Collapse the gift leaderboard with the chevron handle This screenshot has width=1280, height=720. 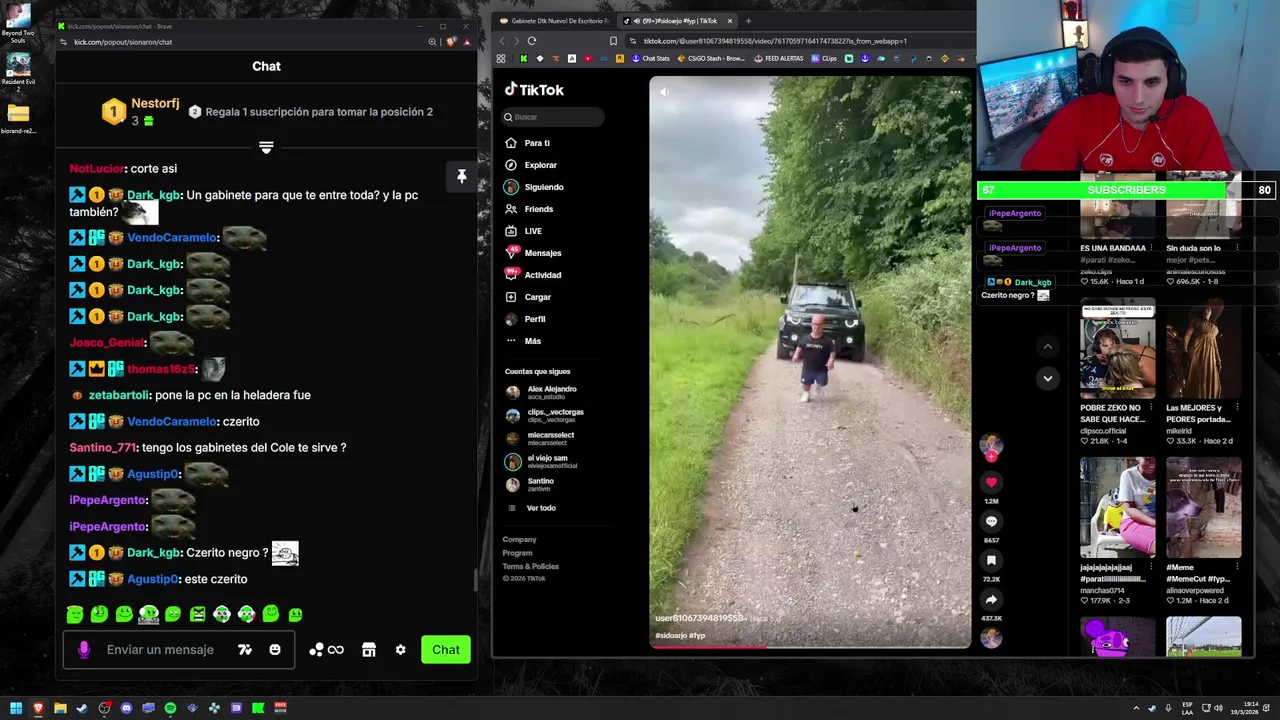[x=266, y=147]
